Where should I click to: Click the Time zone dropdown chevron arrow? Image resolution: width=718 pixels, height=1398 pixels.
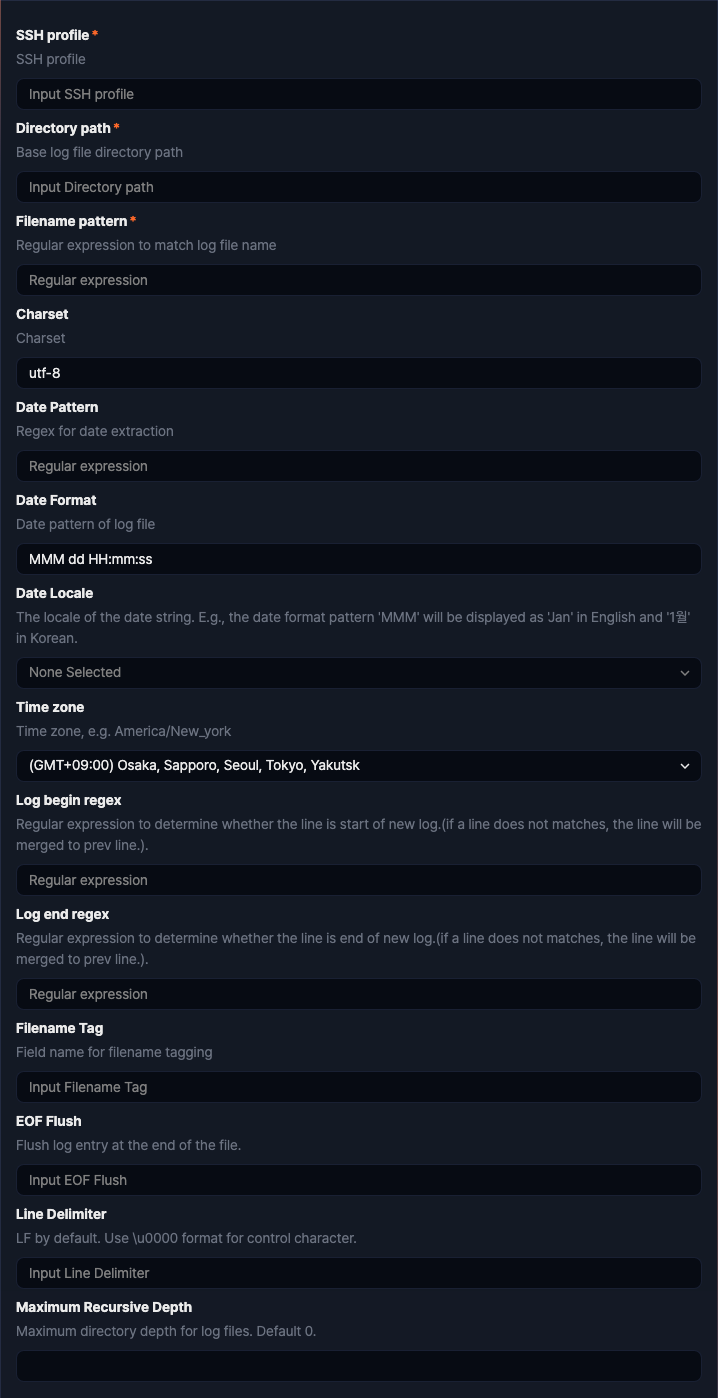[x=685, y=766]
